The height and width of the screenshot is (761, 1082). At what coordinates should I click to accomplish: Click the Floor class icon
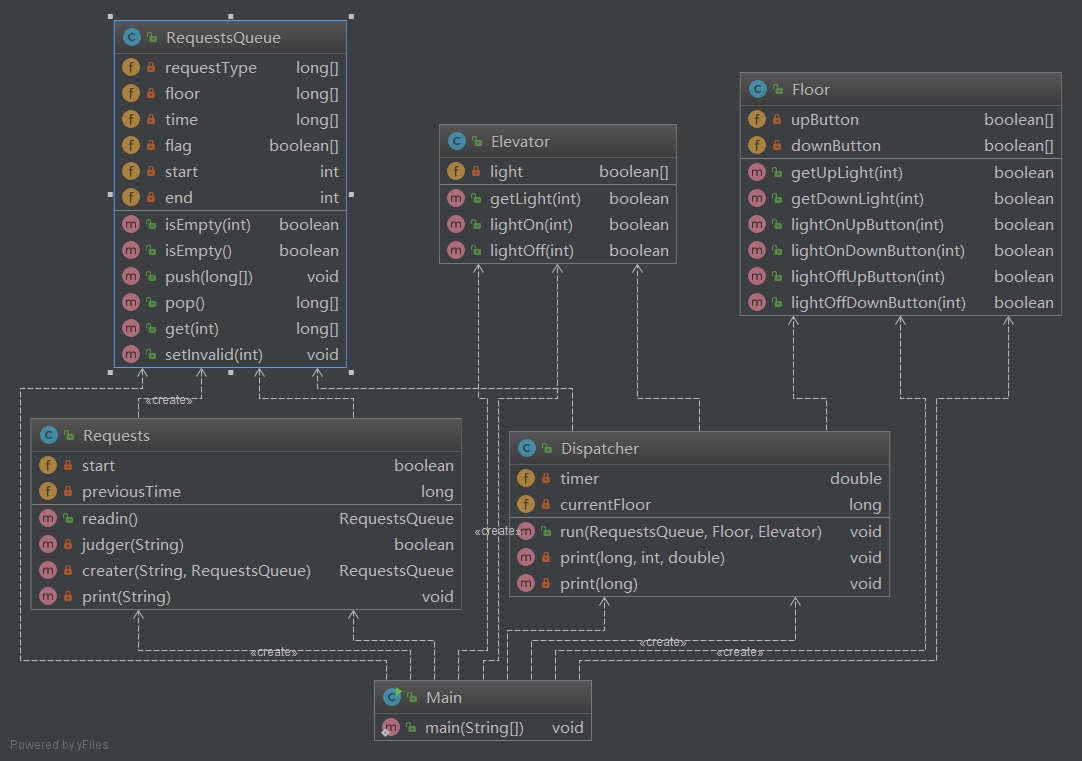758,90
